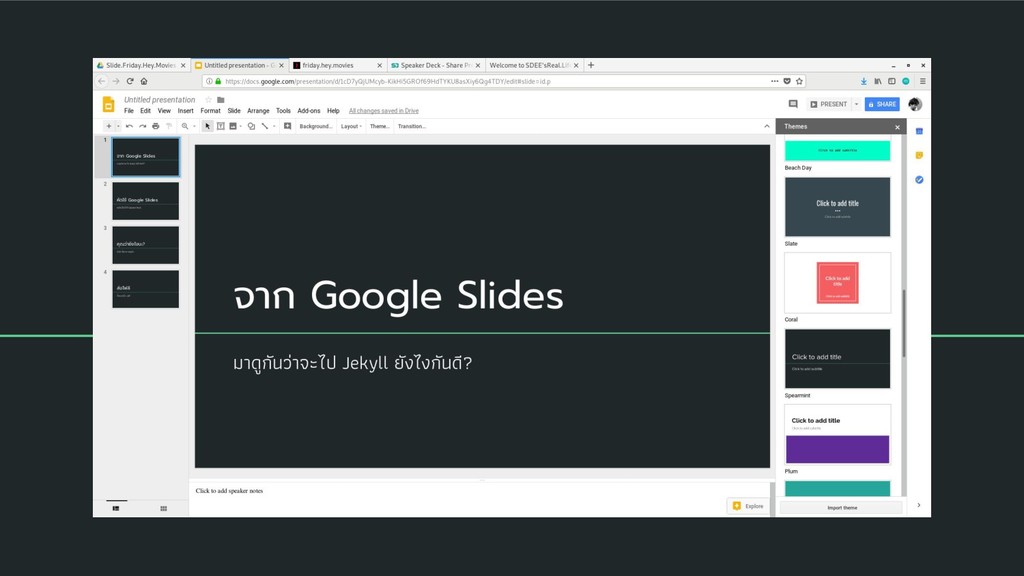This screenshot has height=576, width=1024.
Task: Click the Import theme button
Action: 842,507
